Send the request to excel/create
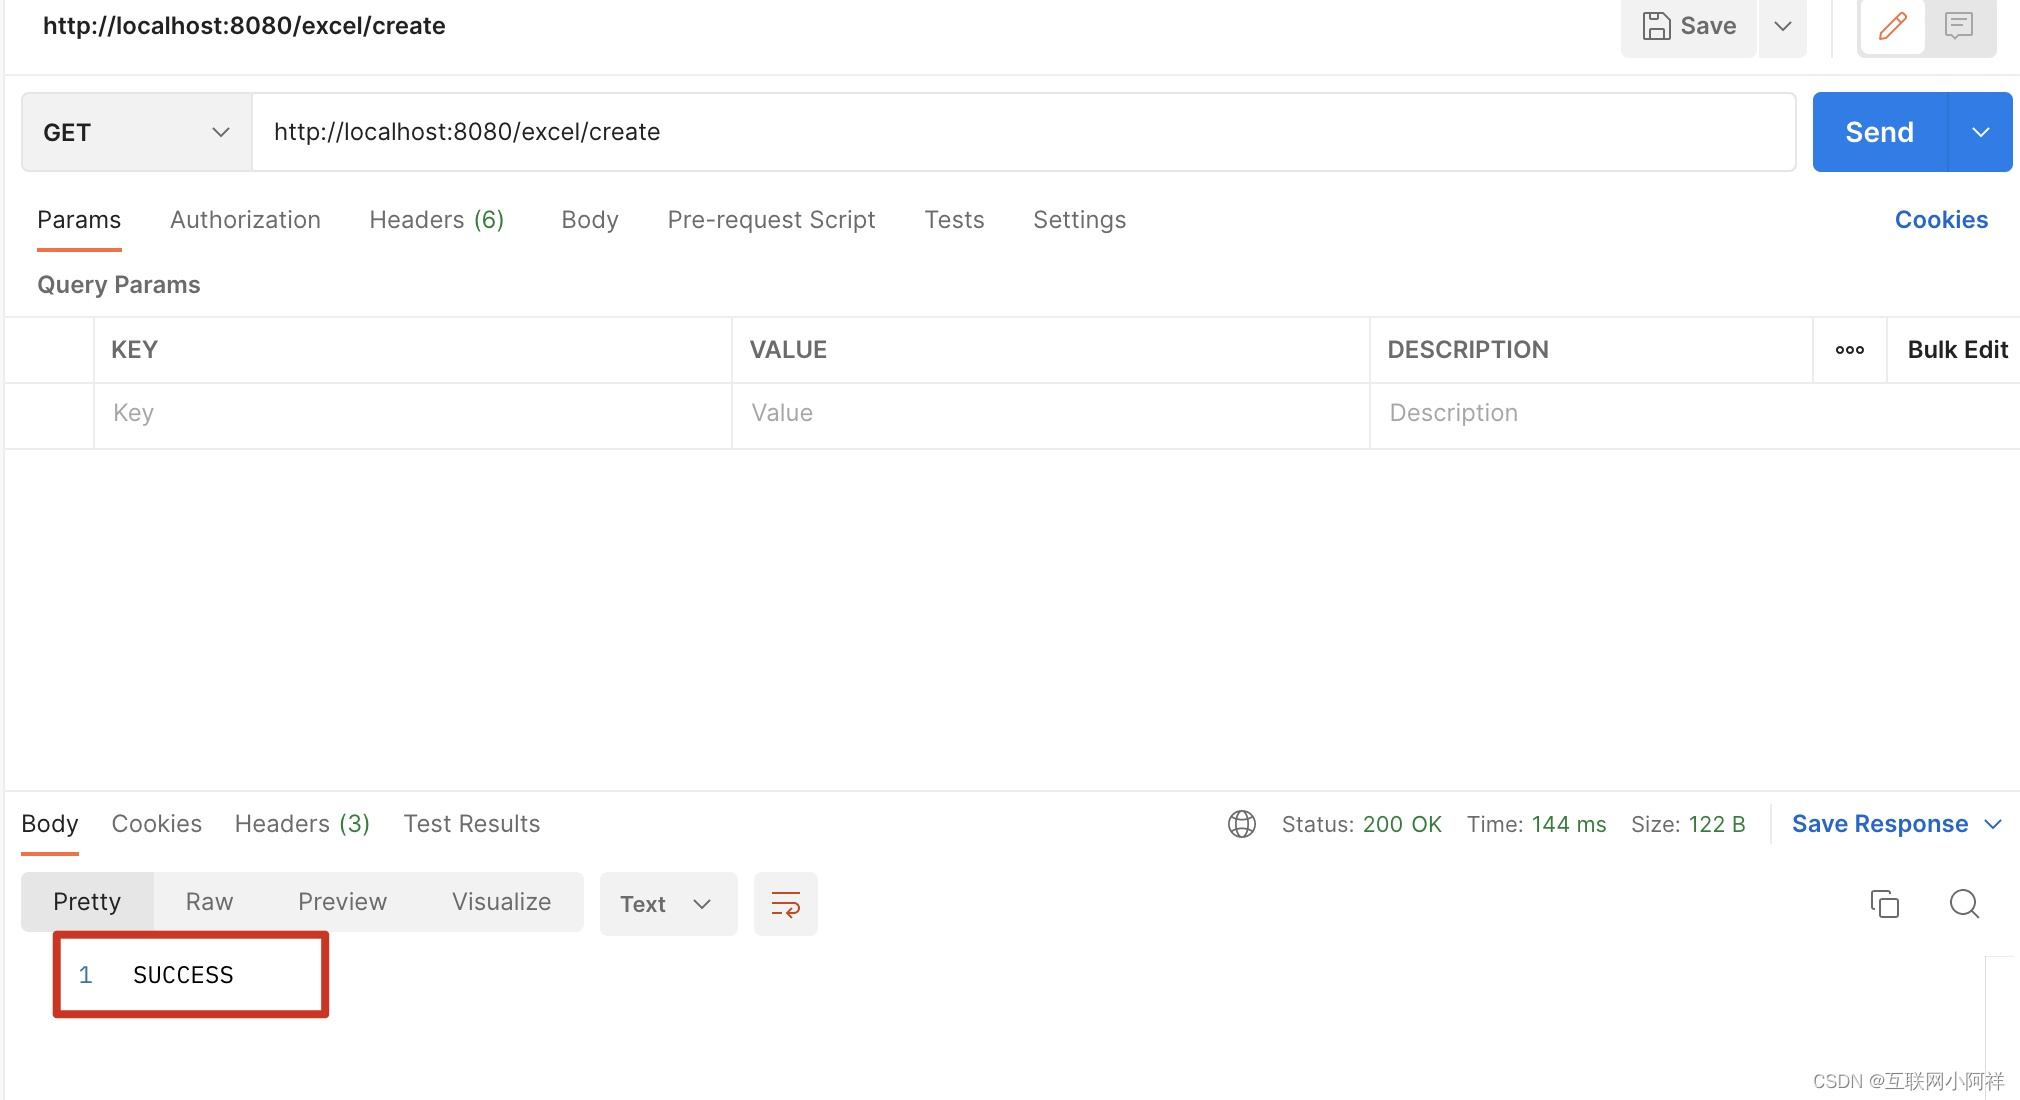The width and height of the screenshot is (2020, 1100). 1878,131
